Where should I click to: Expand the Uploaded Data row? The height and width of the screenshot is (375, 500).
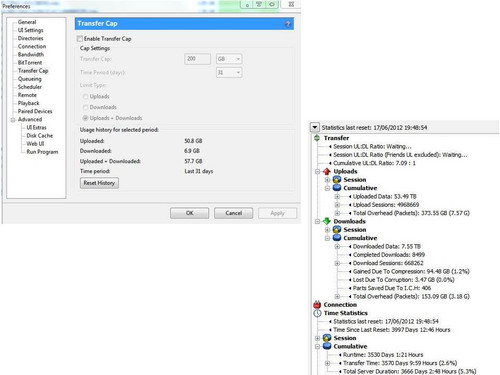337,196
